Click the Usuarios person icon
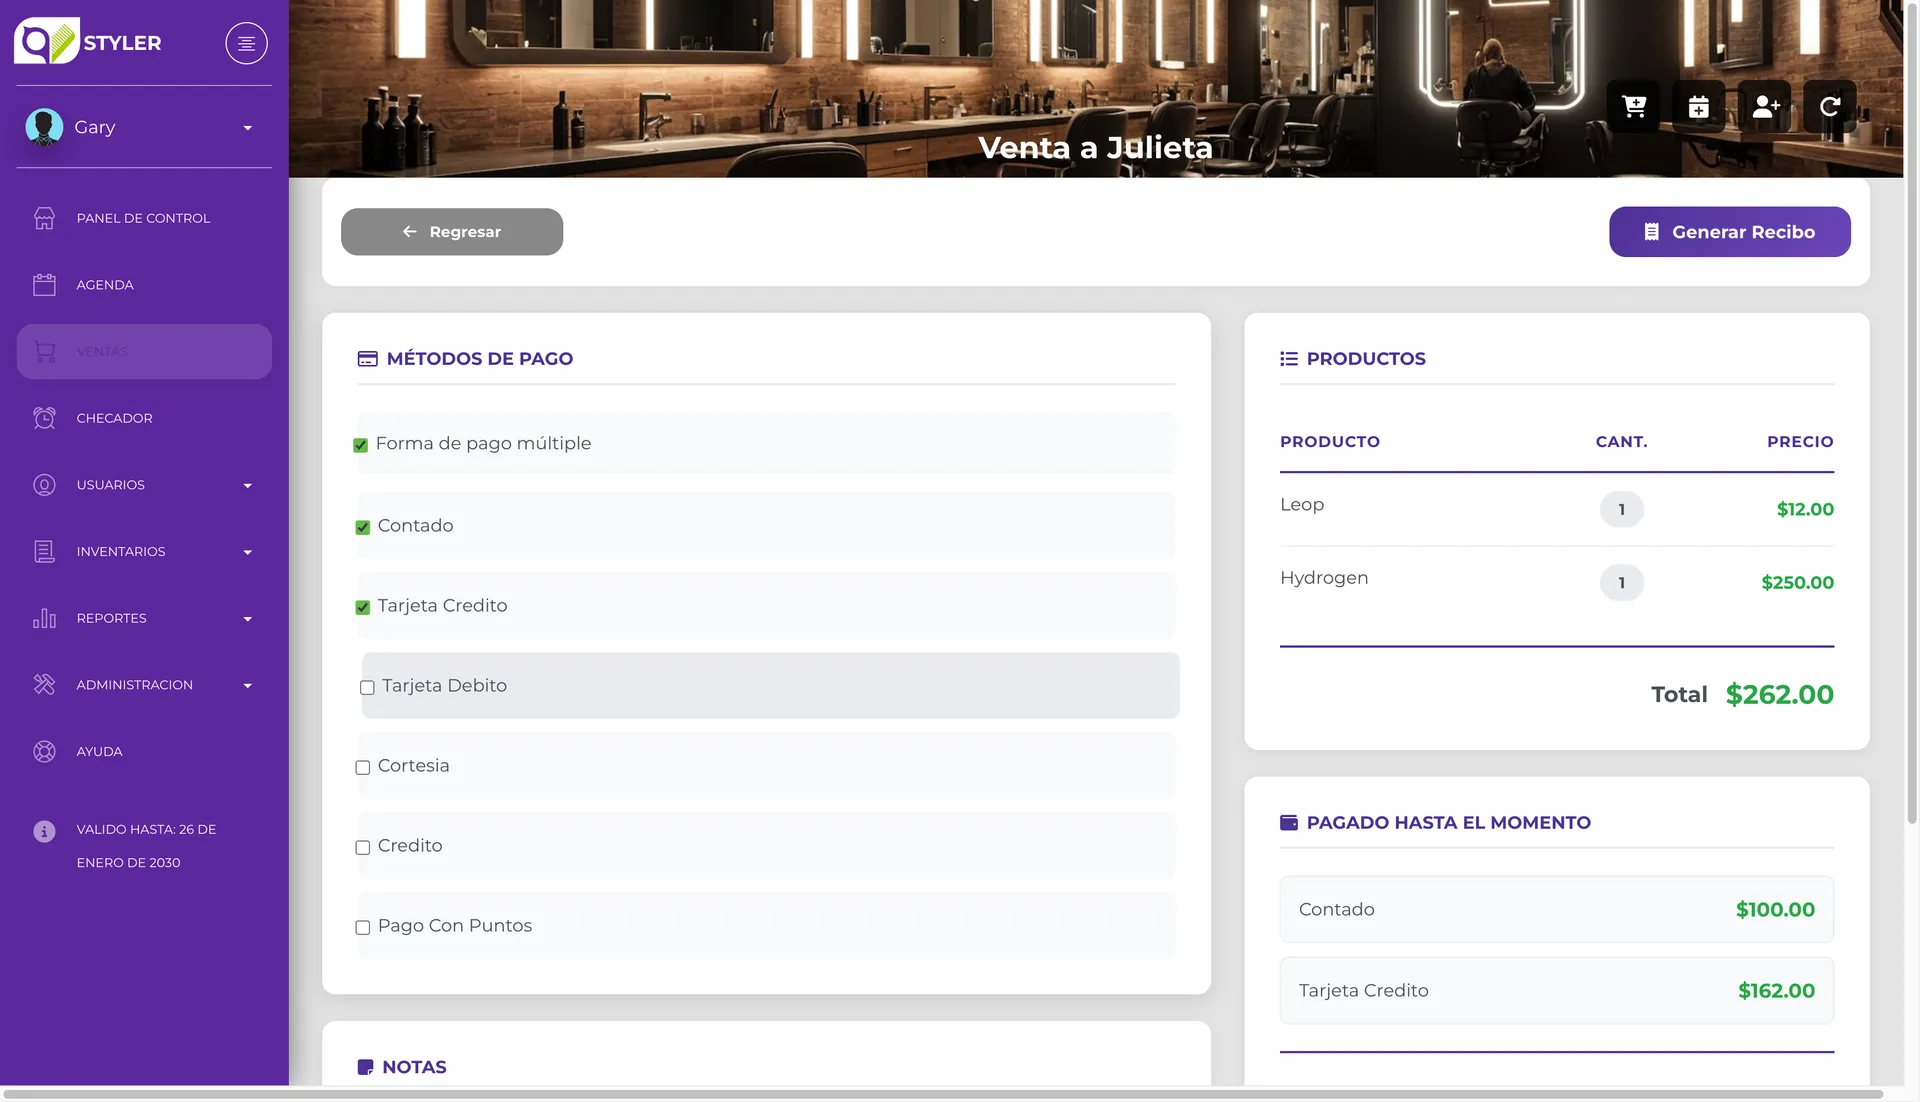The image size is (1920, 1102). click(44, 485)
